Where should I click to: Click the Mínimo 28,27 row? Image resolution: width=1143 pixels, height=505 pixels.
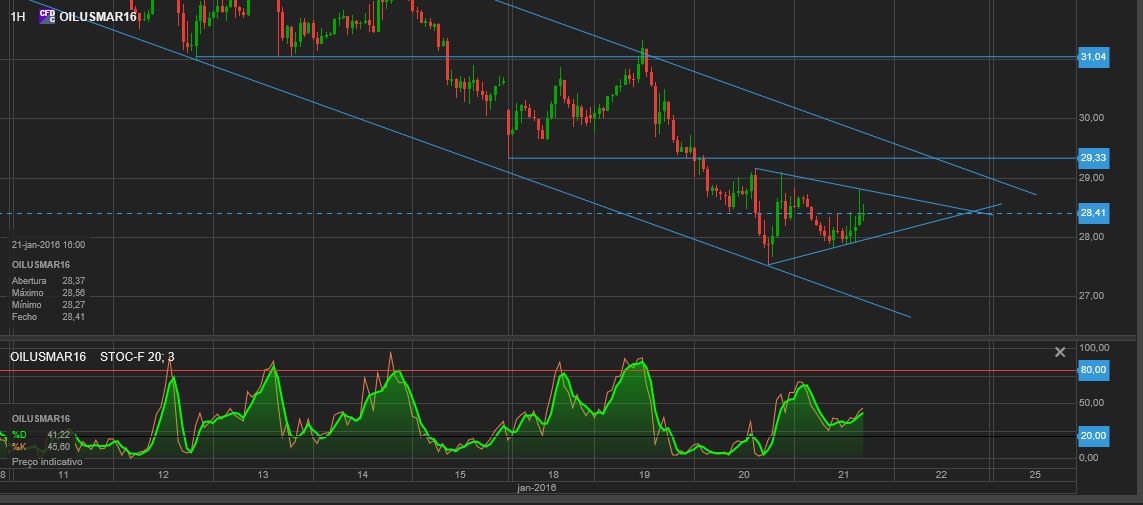tap(48, 305)
